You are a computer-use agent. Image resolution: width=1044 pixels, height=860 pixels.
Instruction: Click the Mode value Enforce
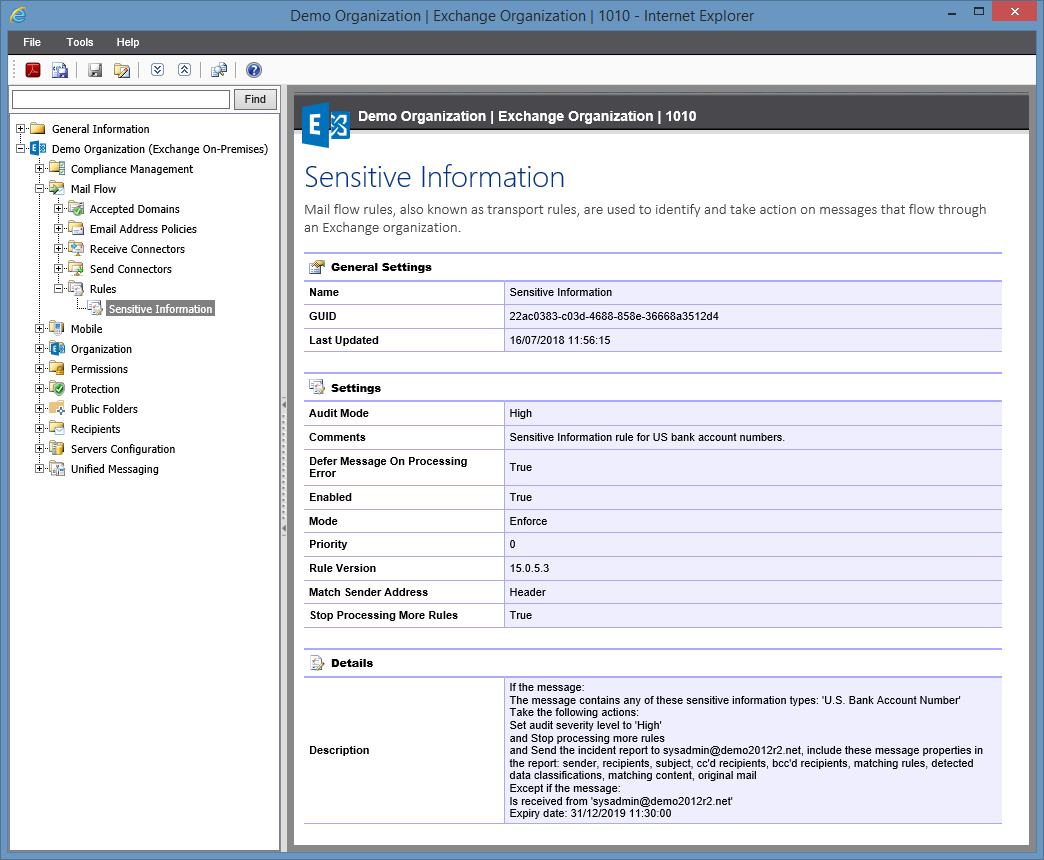point(528,521)
